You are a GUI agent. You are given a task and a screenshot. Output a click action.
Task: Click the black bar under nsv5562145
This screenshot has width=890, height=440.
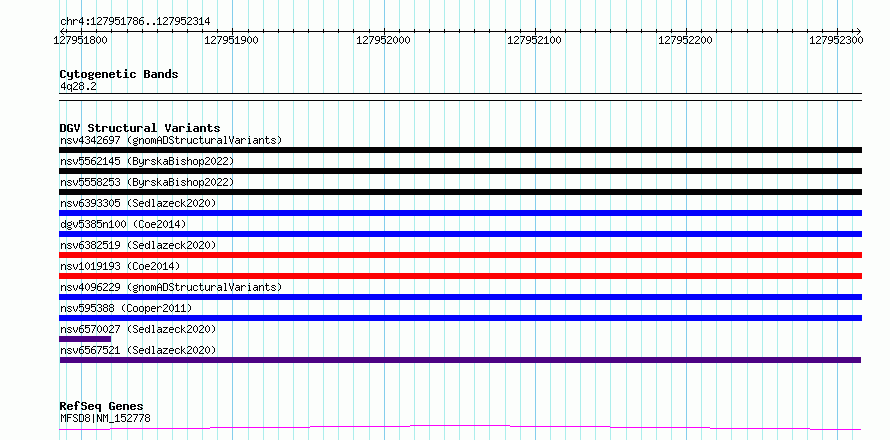pyautogui.click(x=460, y=171)
